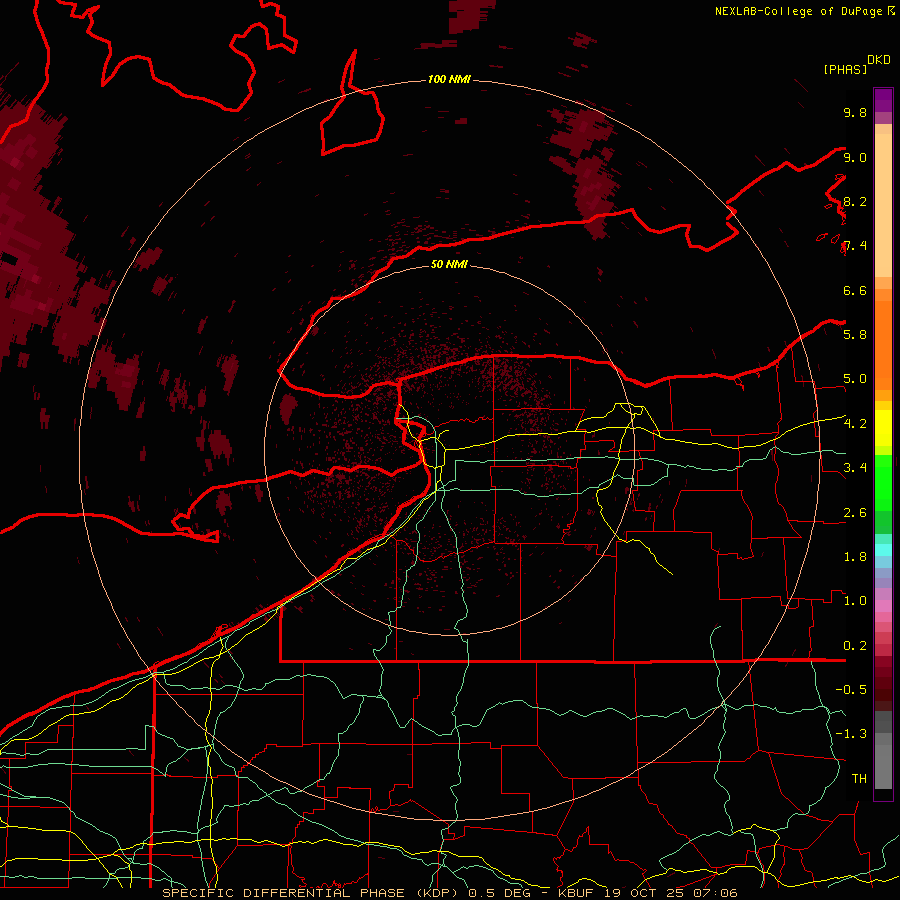Click the "NEXLAB-College of DuPage" credit text
900x900 pixels.
(798, 11)
